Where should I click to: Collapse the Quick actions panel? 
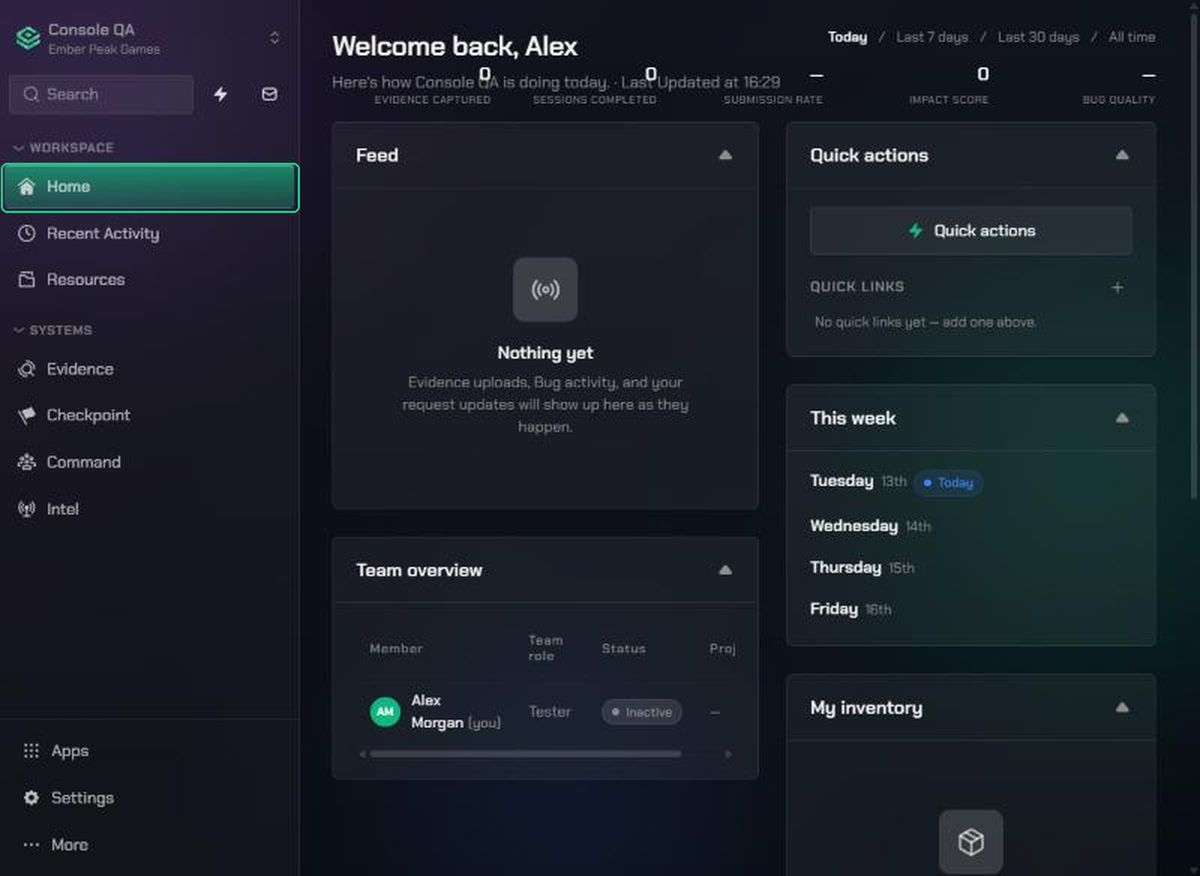coord(1122,155)
